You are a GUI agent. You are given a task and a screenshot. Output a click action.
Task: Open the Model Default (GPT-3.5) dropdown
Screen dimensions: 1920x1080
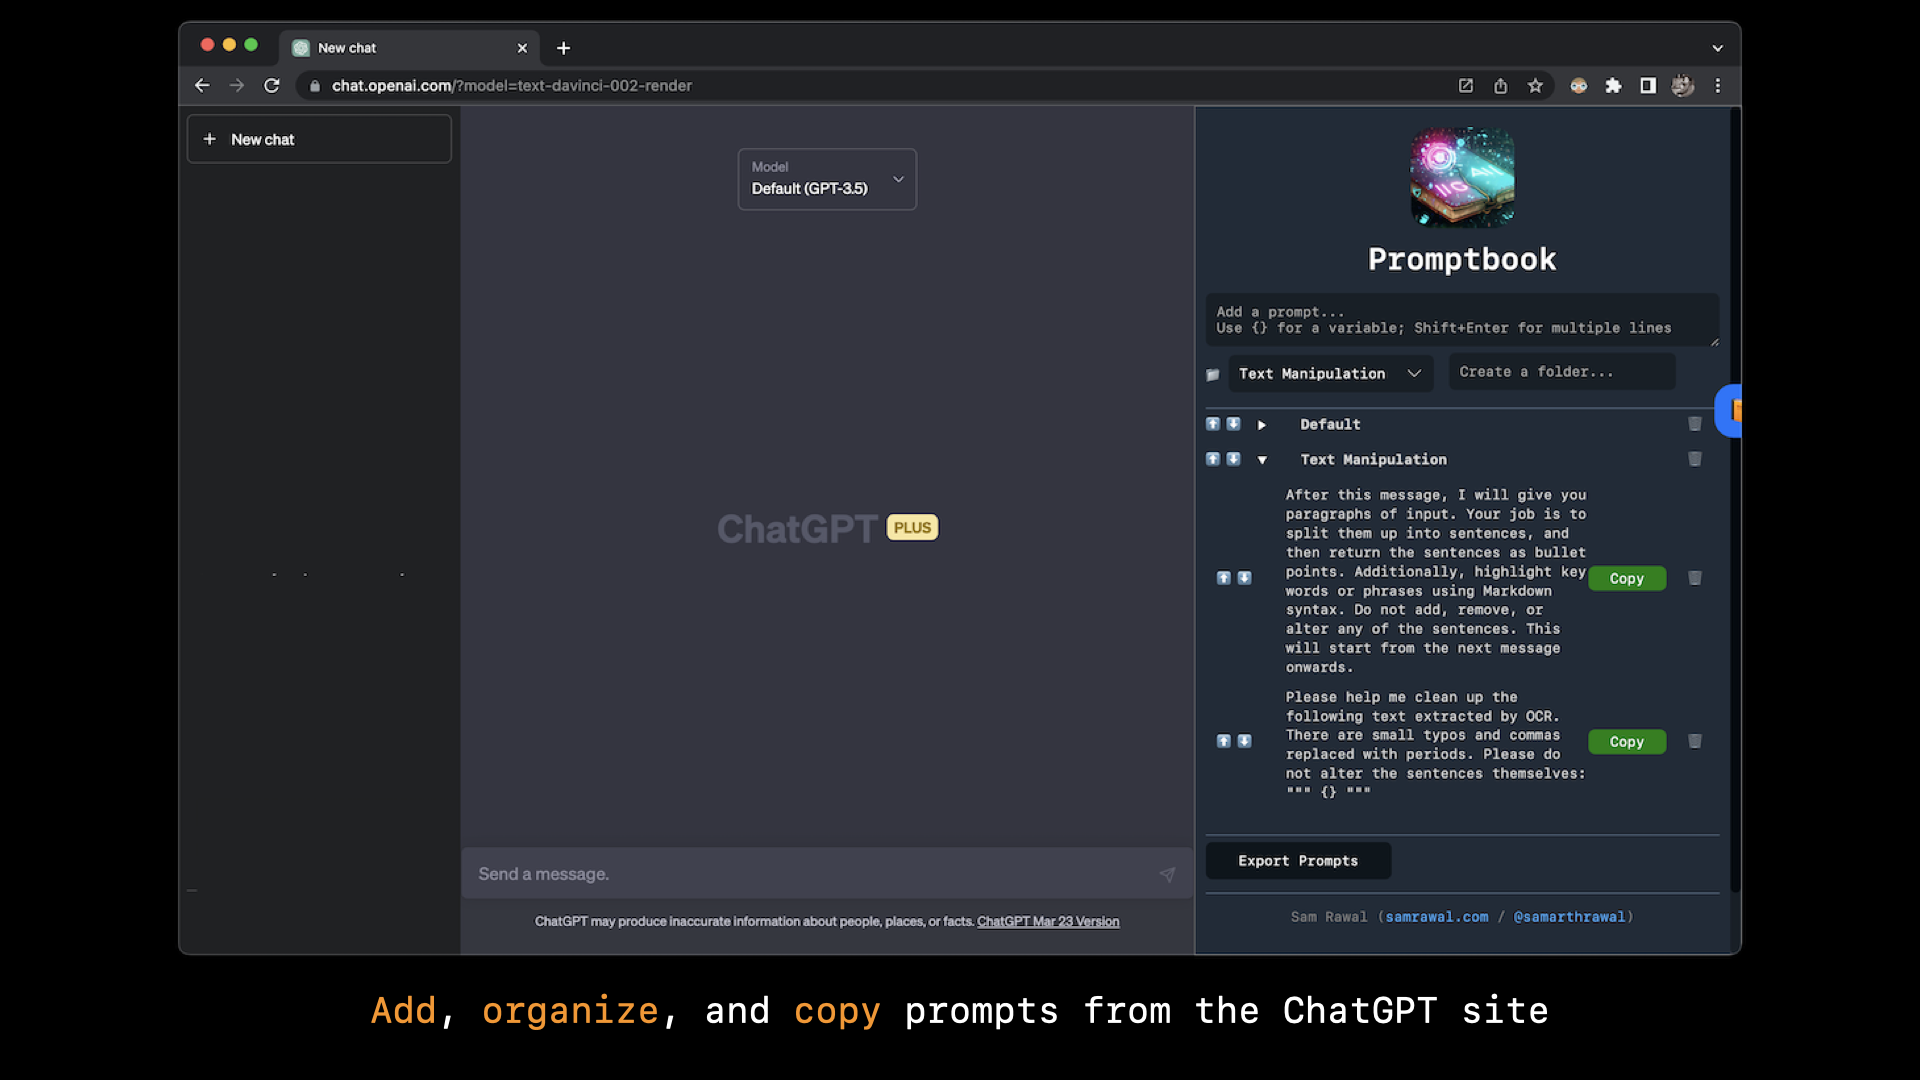click(x=827, y=179)
